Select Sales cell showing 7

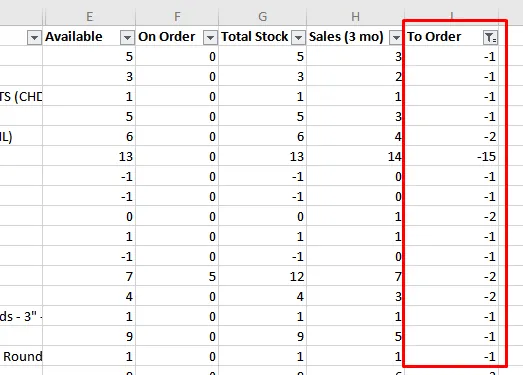[355, 276]
